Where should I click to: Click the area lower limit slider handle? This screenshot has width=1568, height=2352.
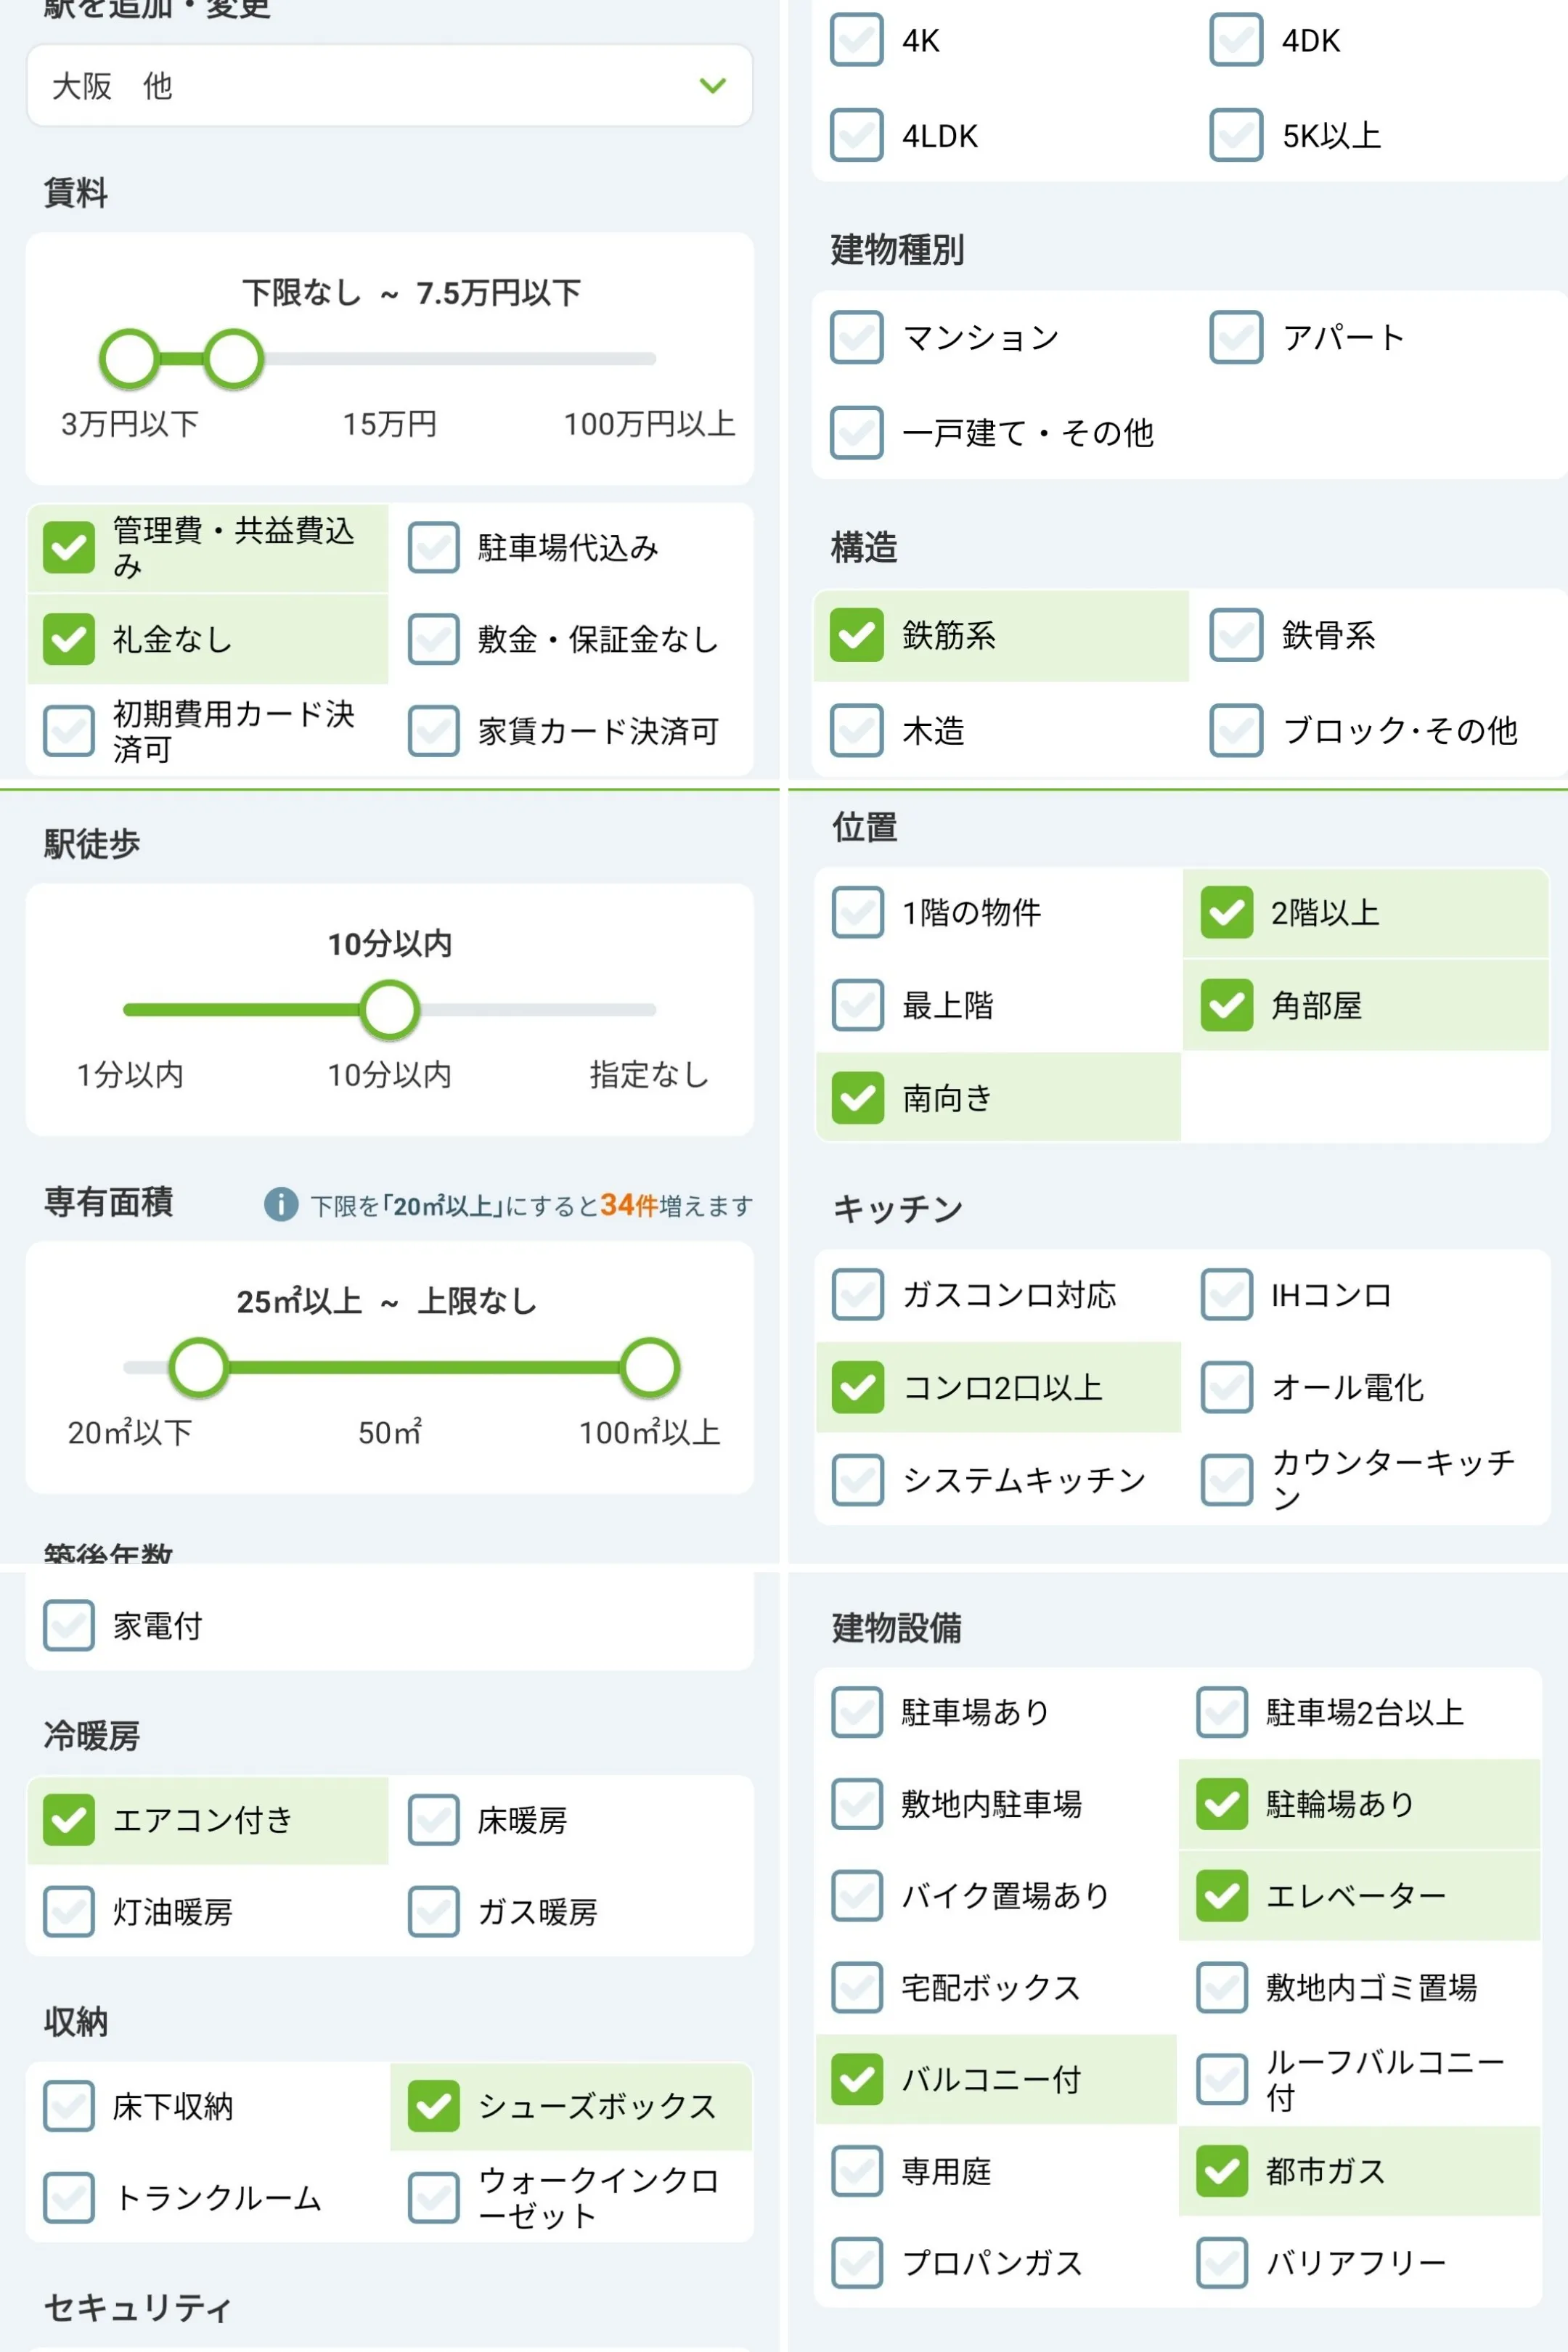pos(199,1367)
